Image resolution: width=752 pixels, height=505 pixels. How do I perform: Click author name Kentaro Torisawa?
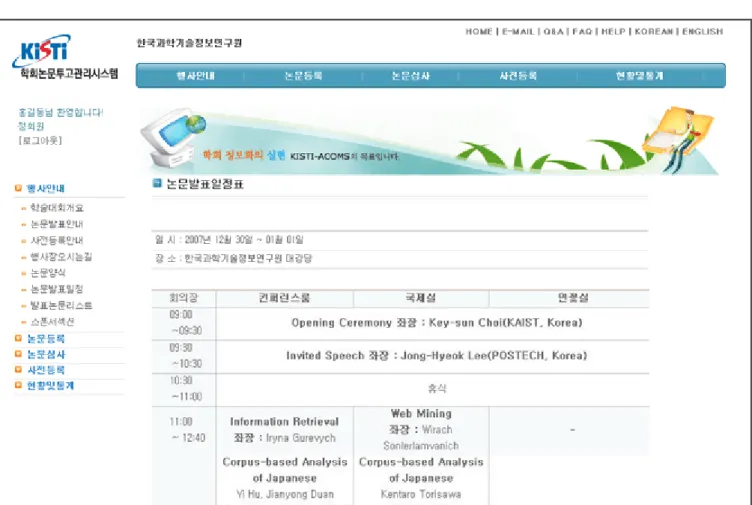[x=421, y=494]
